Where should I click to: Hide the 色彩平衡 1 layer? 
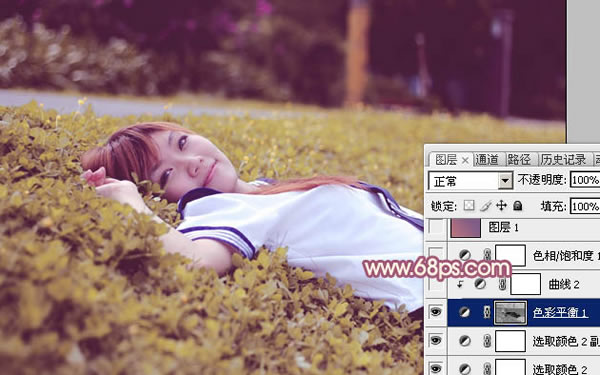tap(435, 312)
